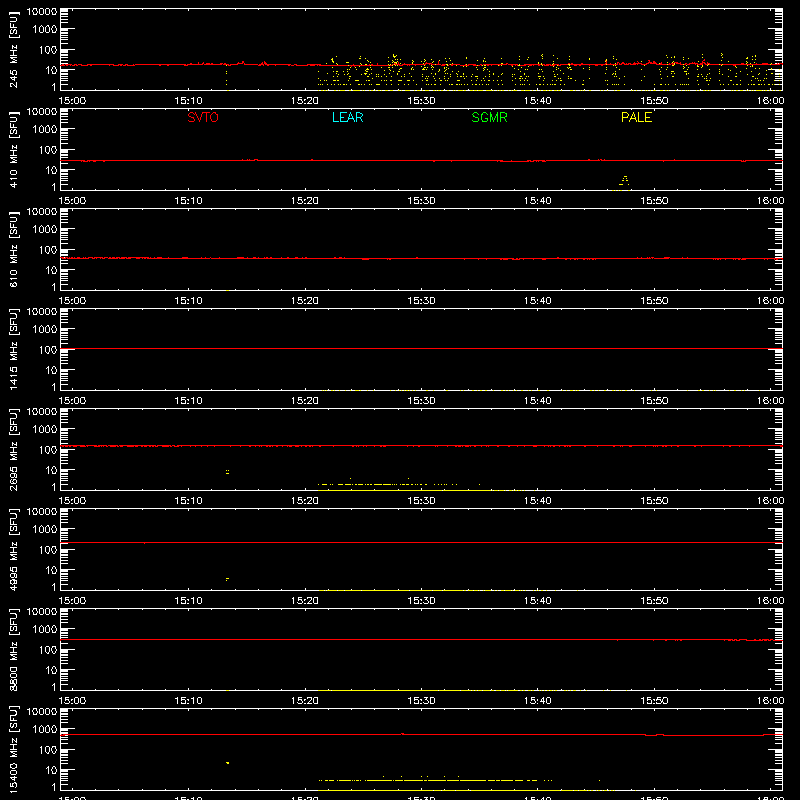Select the 1415 MHz [SFU] axis title
Image resolution: width=800 pixels, height=800 pixels.
[x=13, y=350]
